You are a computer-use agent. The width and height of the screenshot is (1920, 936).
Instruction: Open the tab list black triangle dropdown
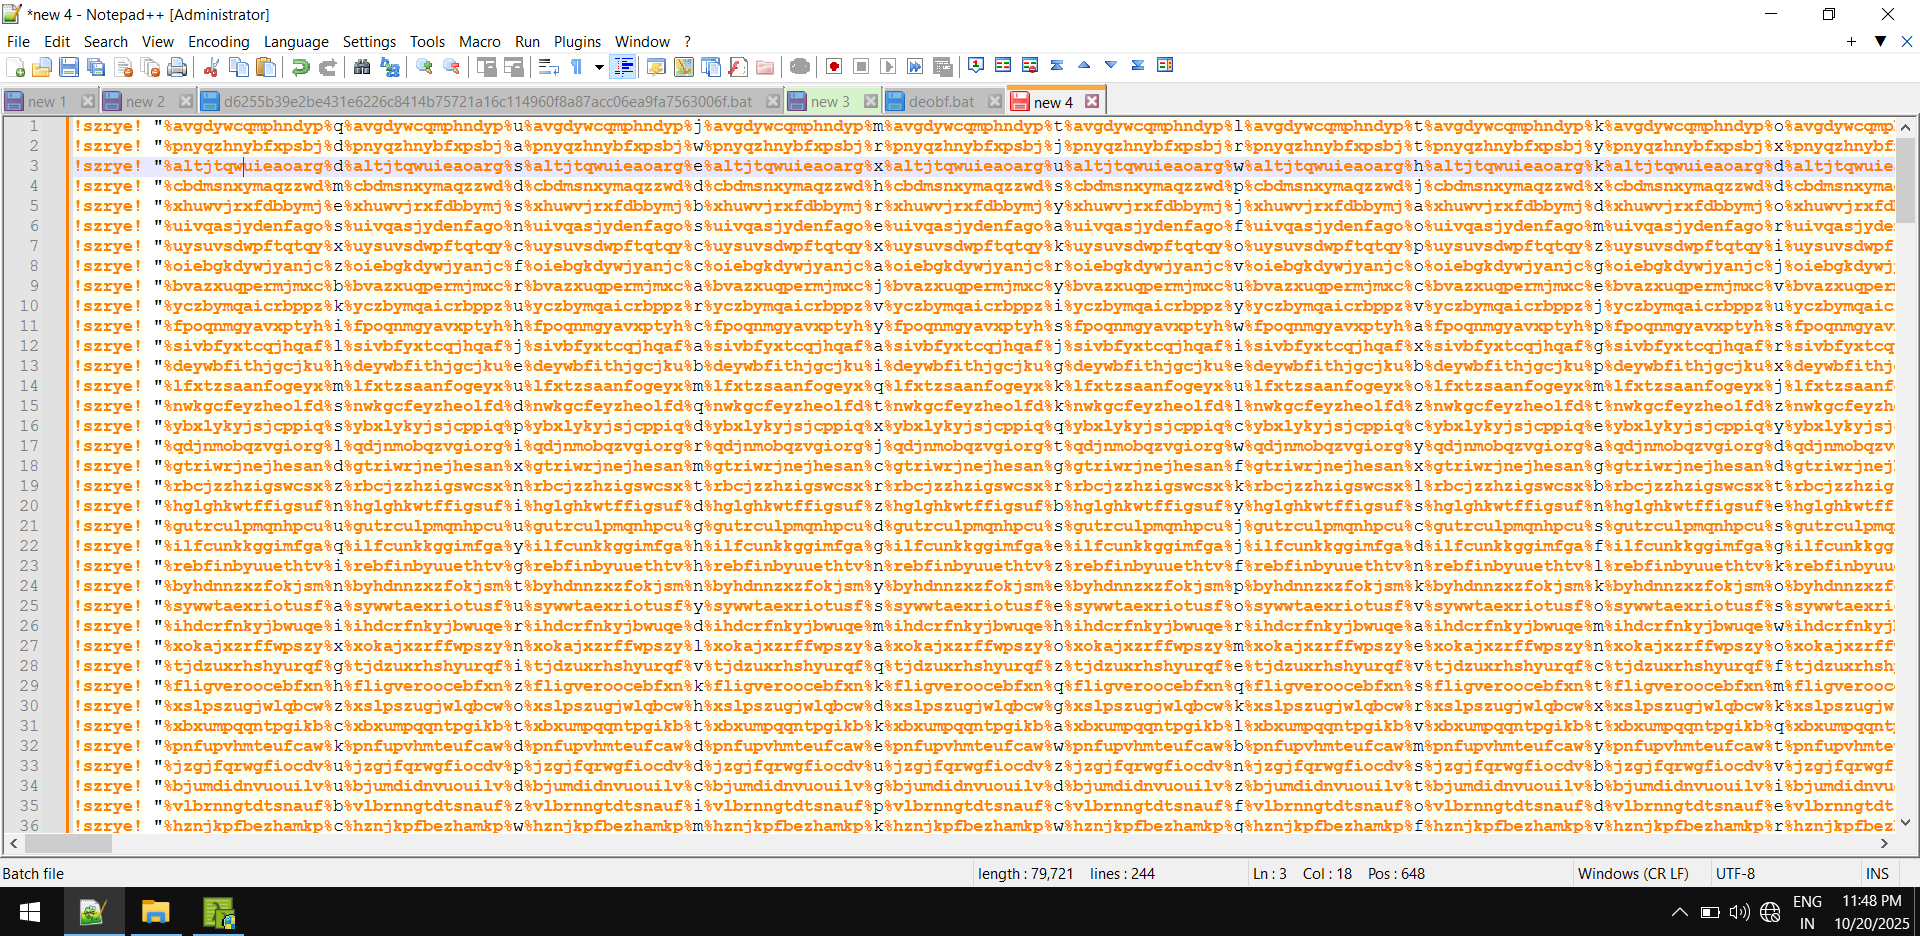1880,41
